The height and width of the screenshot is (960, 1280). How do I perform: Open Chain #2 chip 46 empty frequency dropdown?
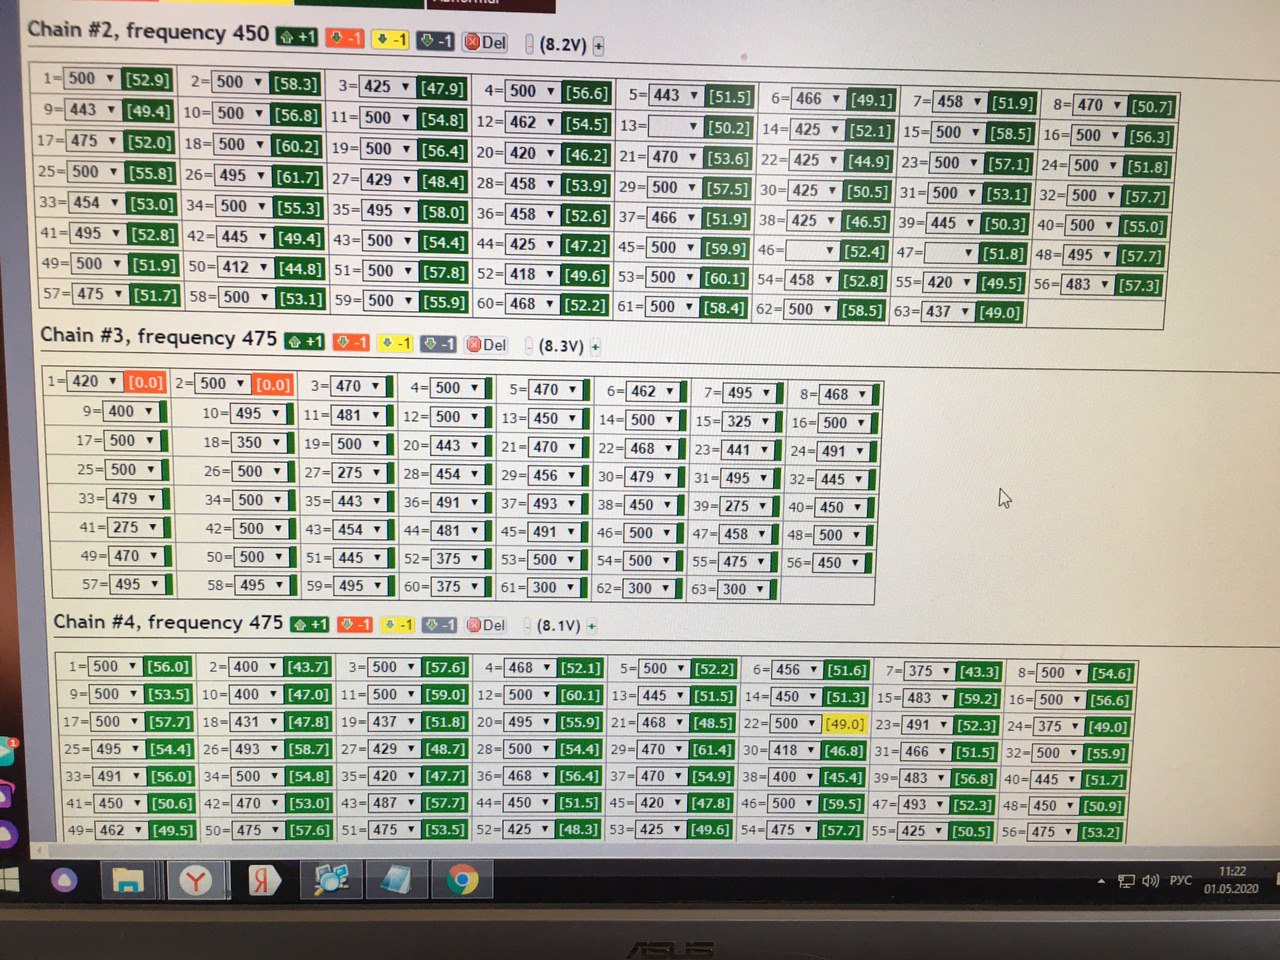pos(811,250)
